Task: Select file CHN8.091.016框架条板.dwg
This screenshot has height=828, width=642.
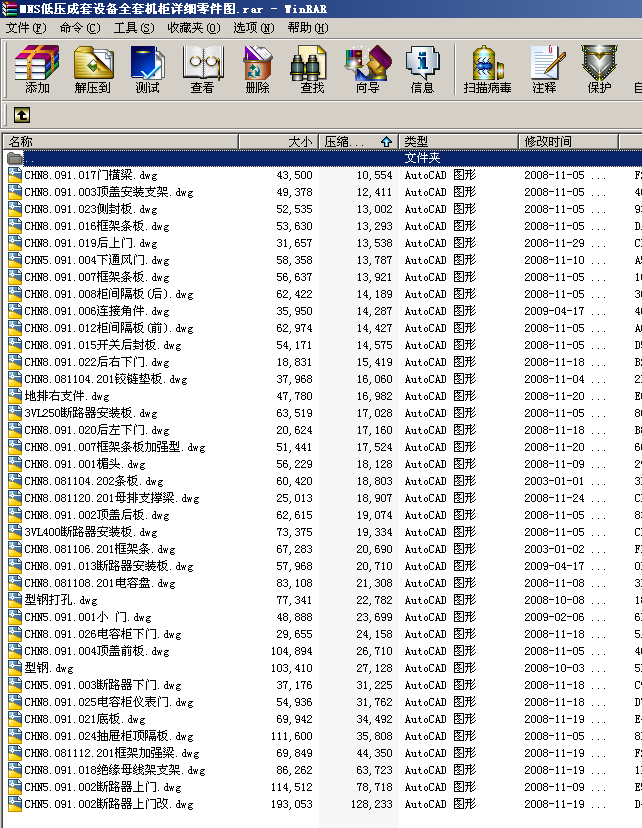Action: (x=97, y=226)
